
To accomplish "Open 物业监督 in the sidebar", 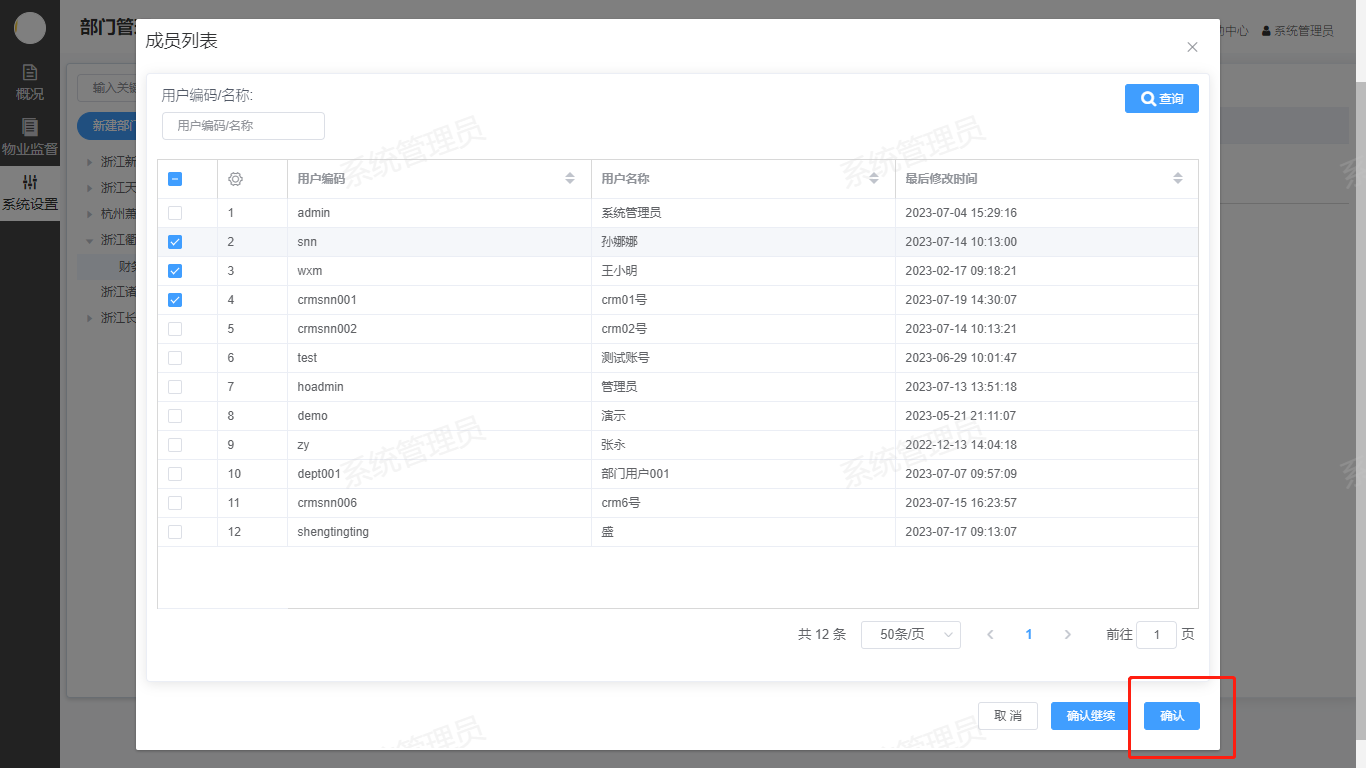I will pos(30,137).
